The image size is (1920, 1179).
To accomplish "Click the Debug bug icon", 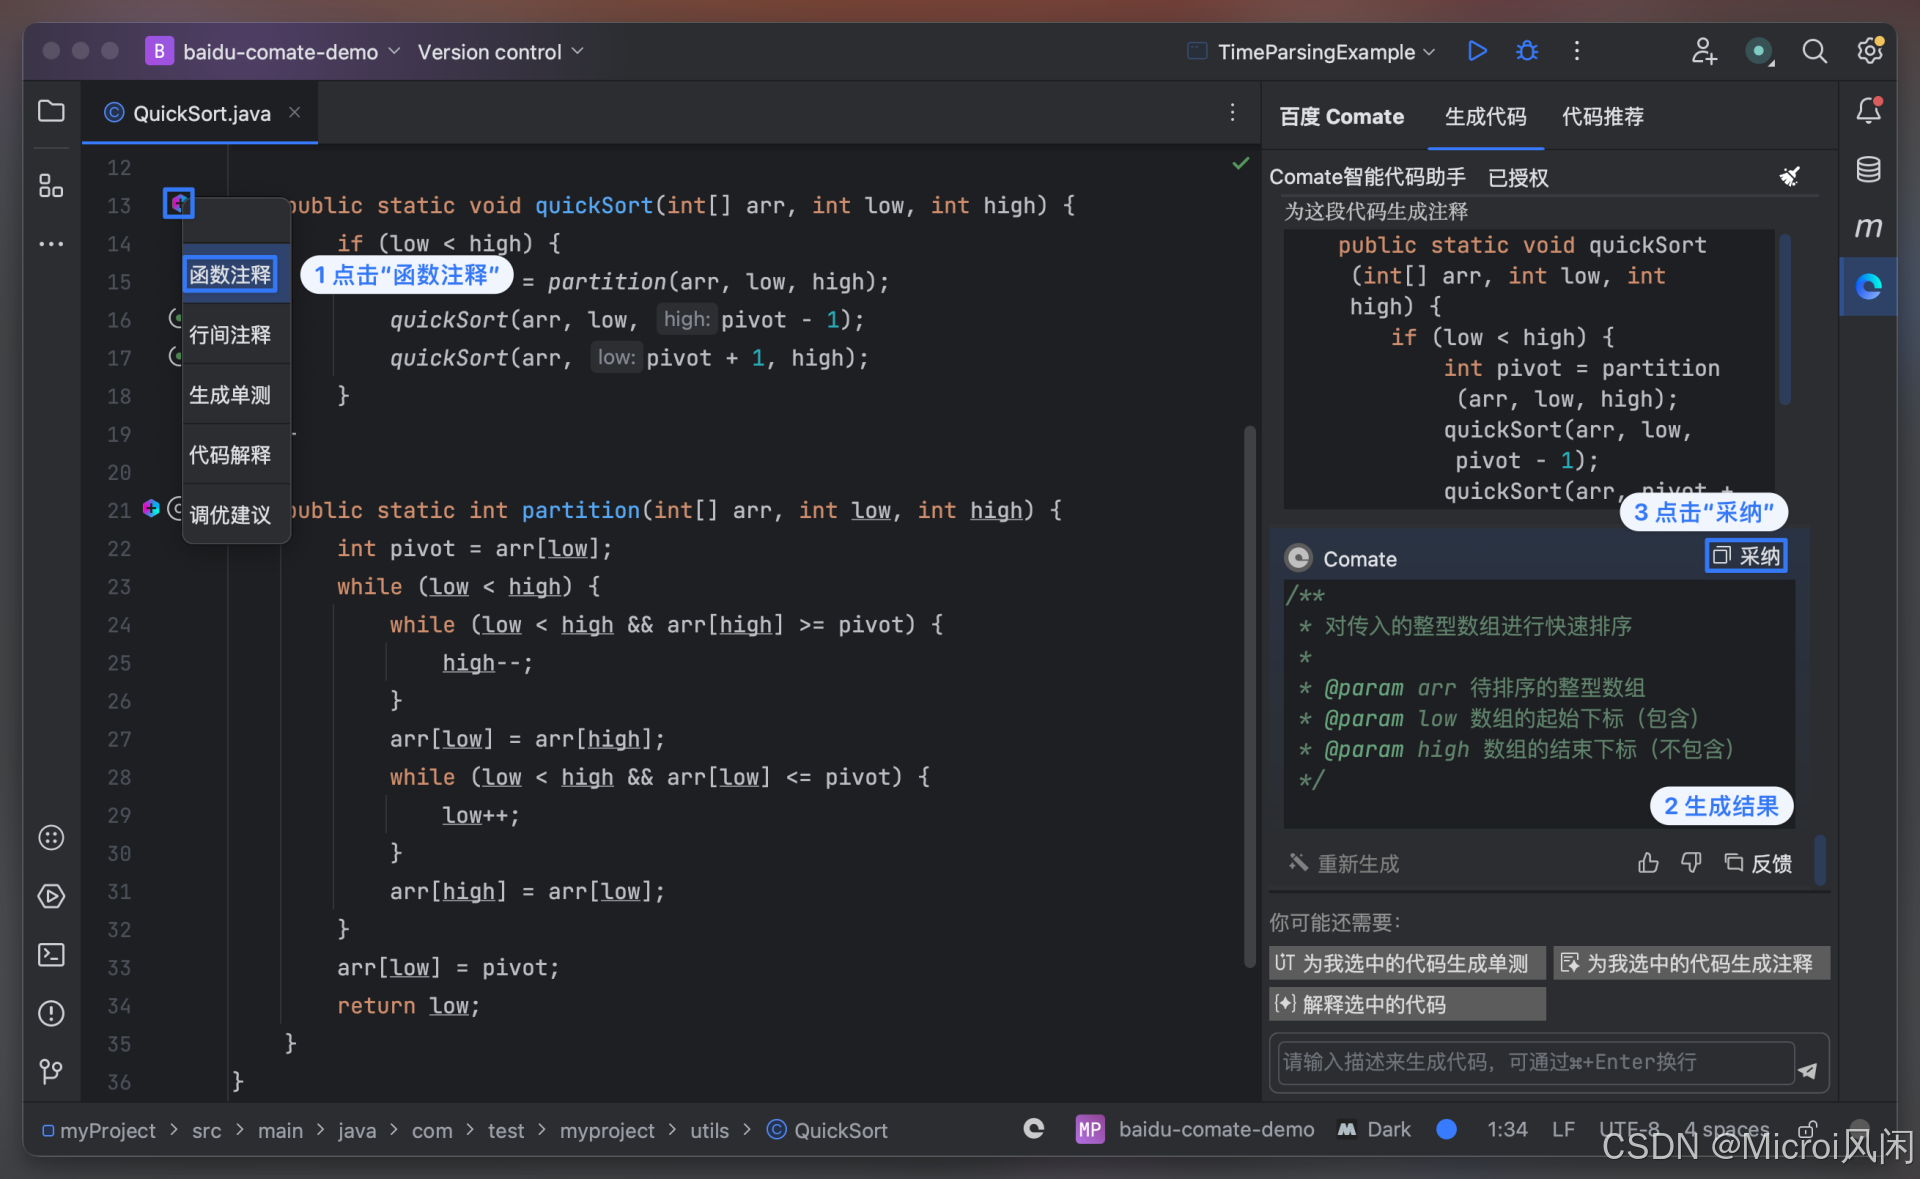I will tap(1527, 51).
